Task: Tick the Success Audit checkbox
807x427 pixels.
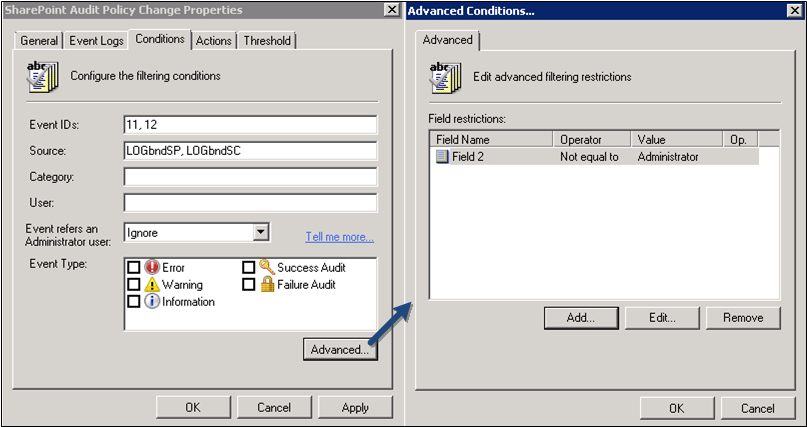Action: coord(249,268)
